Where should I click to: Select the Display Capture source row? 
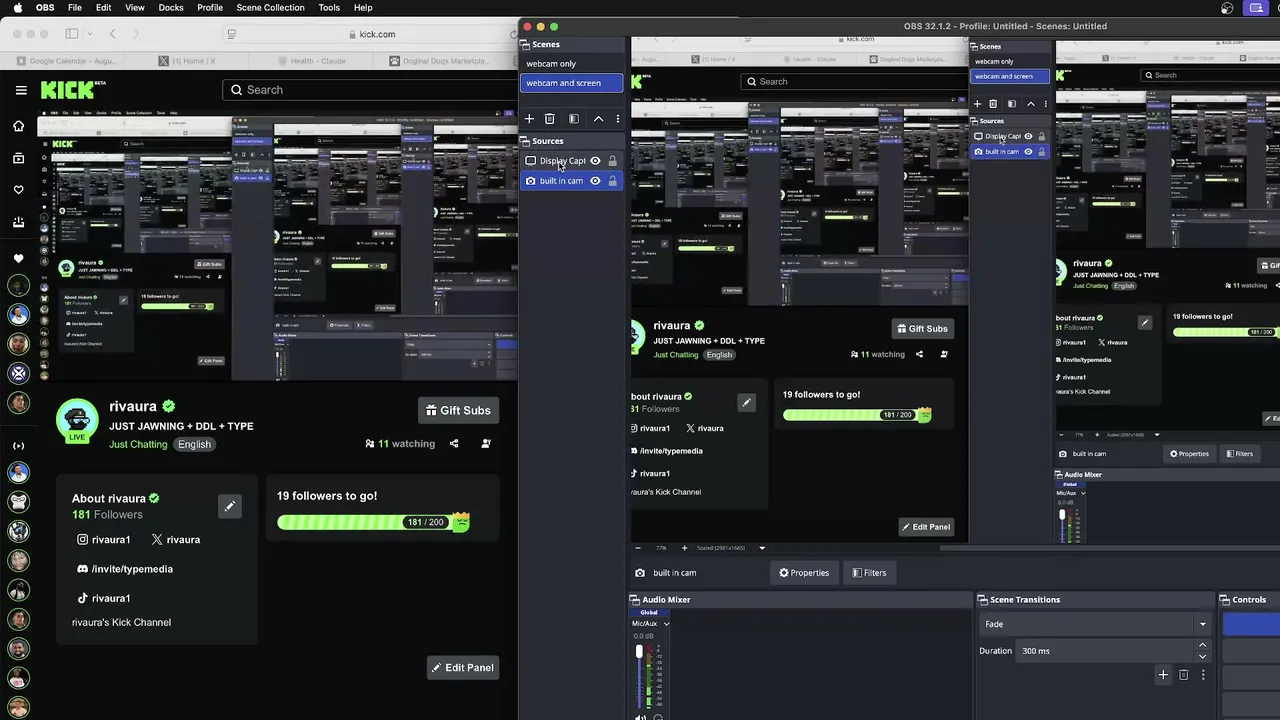(571, 161)
